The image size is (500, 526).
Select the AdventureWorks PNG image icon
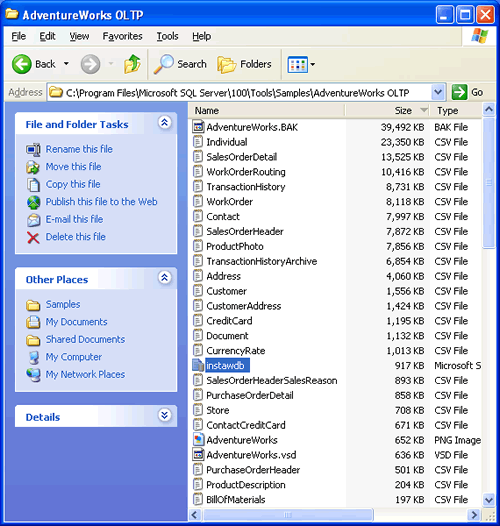pyautogui.click(x=198, y=440)
